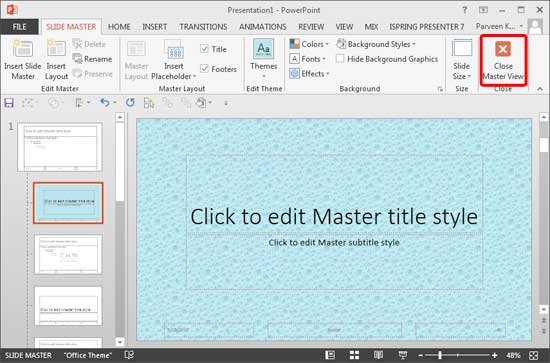Click the date footer placeholder on slide
550x363 pixels.
pyautogui.click(x=209, y=330)
